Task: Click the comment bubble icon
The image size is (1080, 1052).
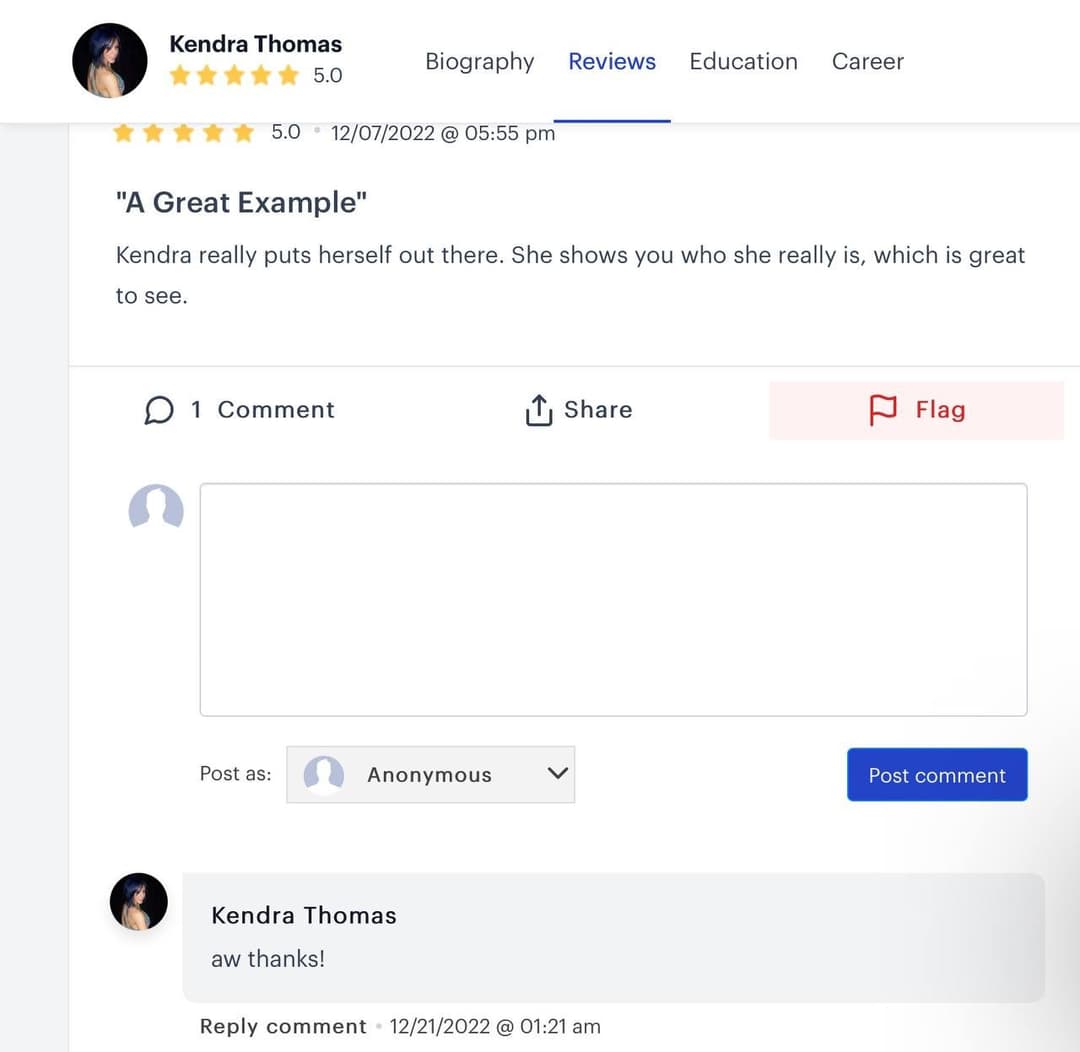Action: pyautogui.click(x=159, y=409)
